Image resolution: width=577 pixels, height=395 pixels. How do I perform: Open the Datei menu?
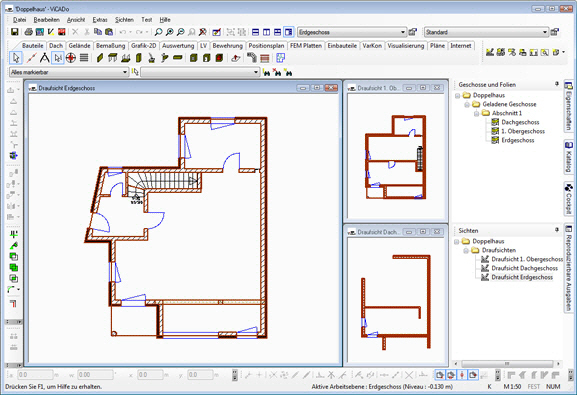click(x=20, y=20)
